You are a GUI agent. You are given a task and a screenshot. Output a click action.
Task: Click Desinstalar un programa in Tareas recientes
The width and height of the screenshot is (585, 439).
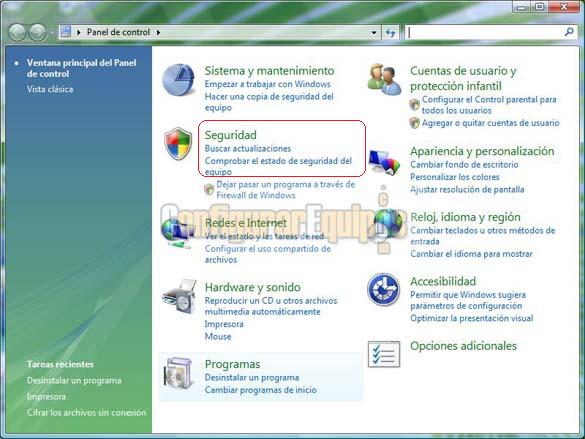click(x=74, y=381)
